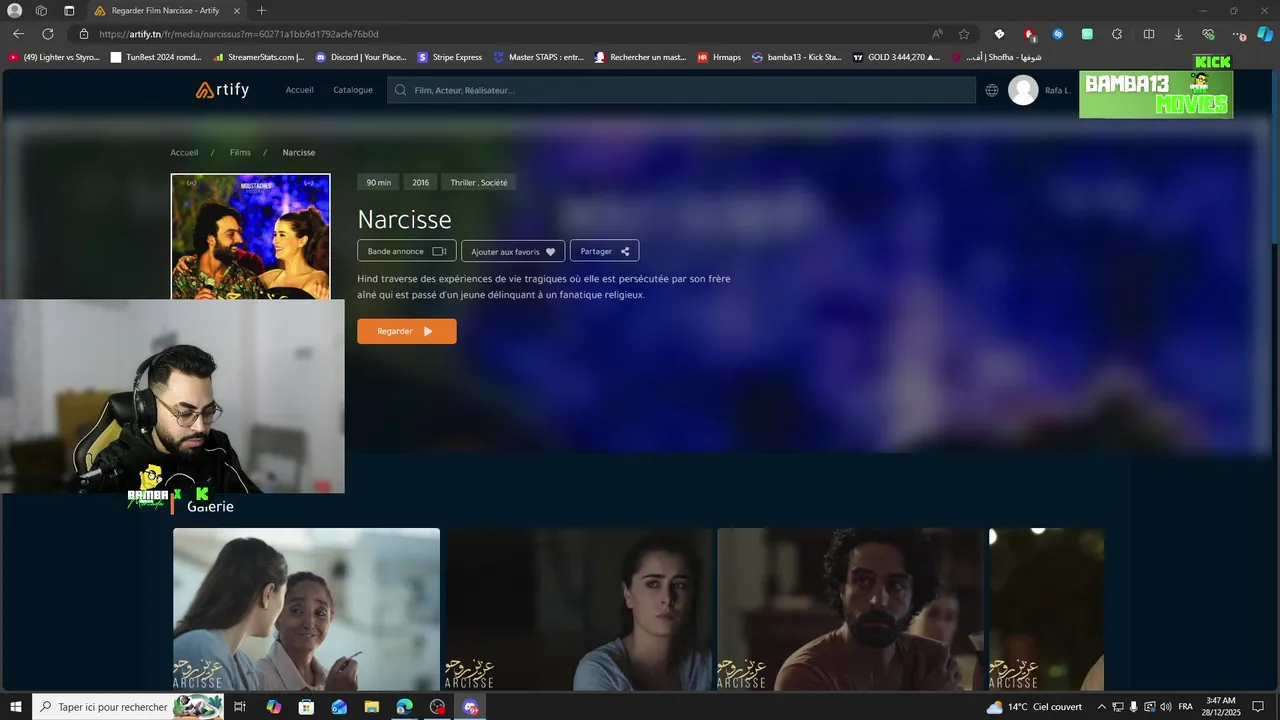Screen dimensions: 1280x720
Task: Click the red extension icon with badge
Action: pos(1029,34)
